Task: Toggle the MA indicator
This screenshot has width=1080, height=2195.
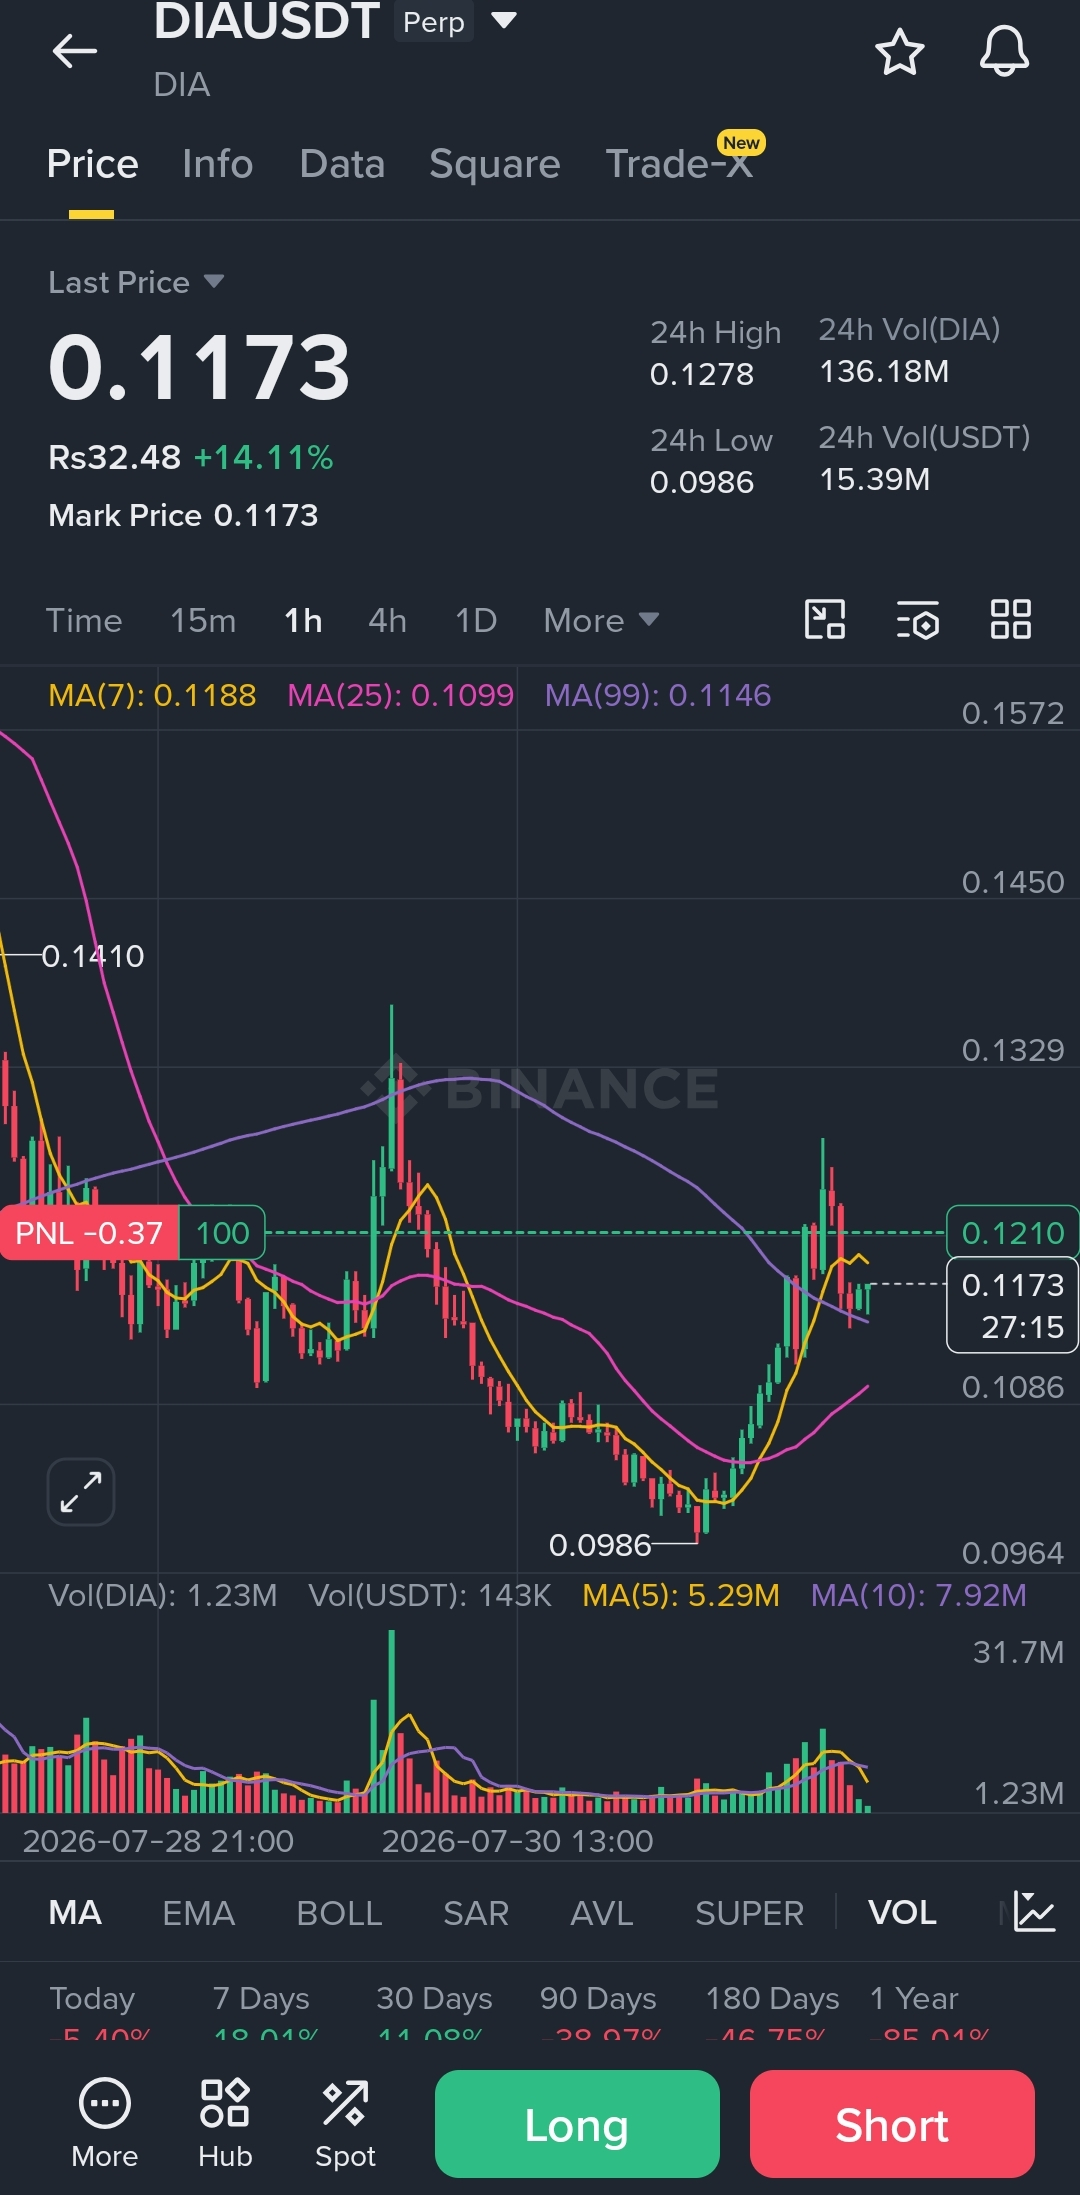Action: pos(75,1912)
